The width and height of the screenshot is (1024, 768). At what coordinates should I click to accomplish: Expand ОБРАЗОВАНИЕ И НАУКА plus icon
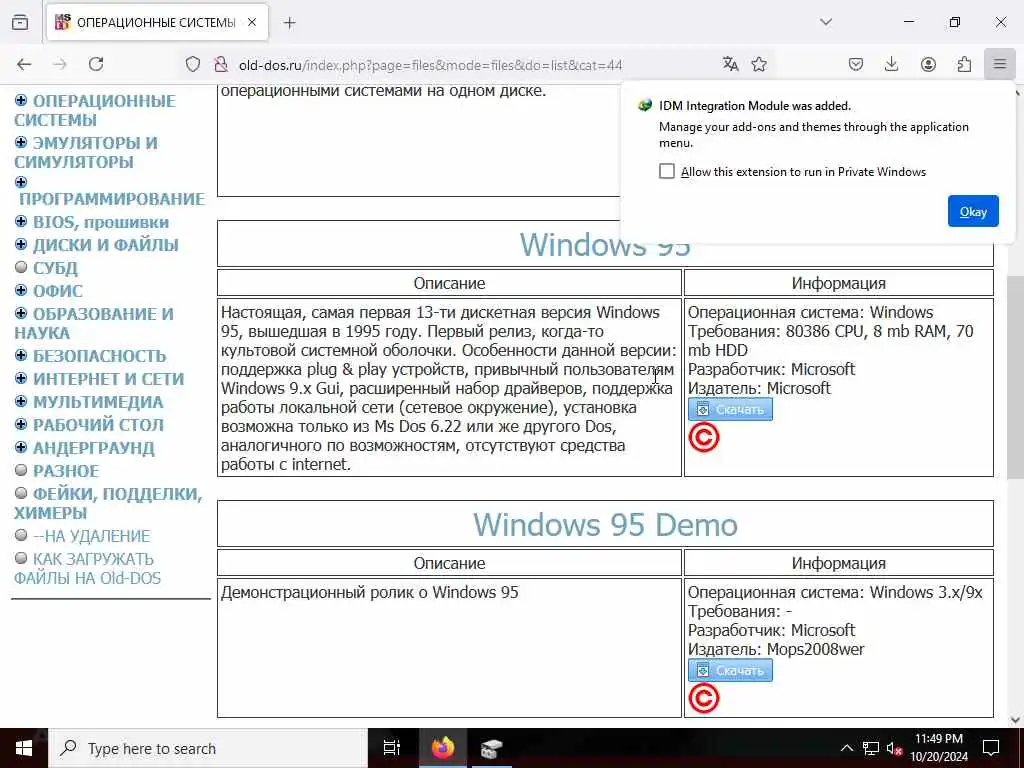pos(21,313)
